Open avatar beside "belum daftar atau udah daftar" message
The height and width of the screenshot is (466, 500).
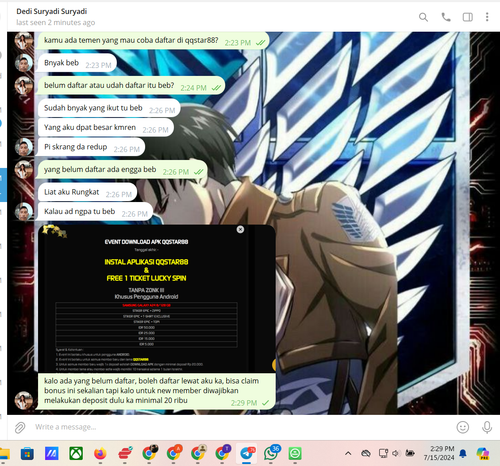coord(24,85)
